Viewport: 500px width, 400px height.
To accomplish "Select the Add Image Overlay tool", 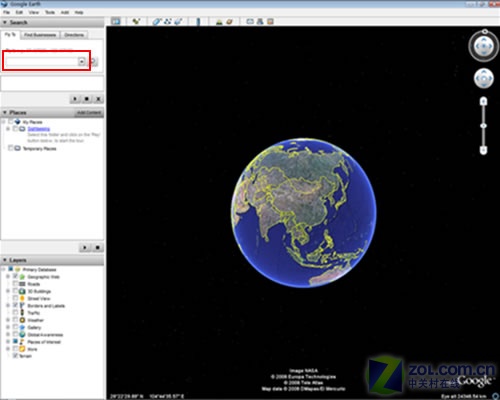I will point(178,22).
